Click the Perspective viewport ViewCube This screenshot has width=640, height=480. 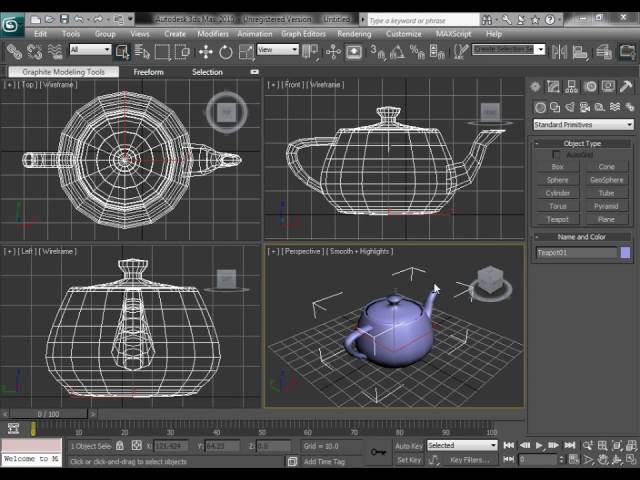click(490, 282)
